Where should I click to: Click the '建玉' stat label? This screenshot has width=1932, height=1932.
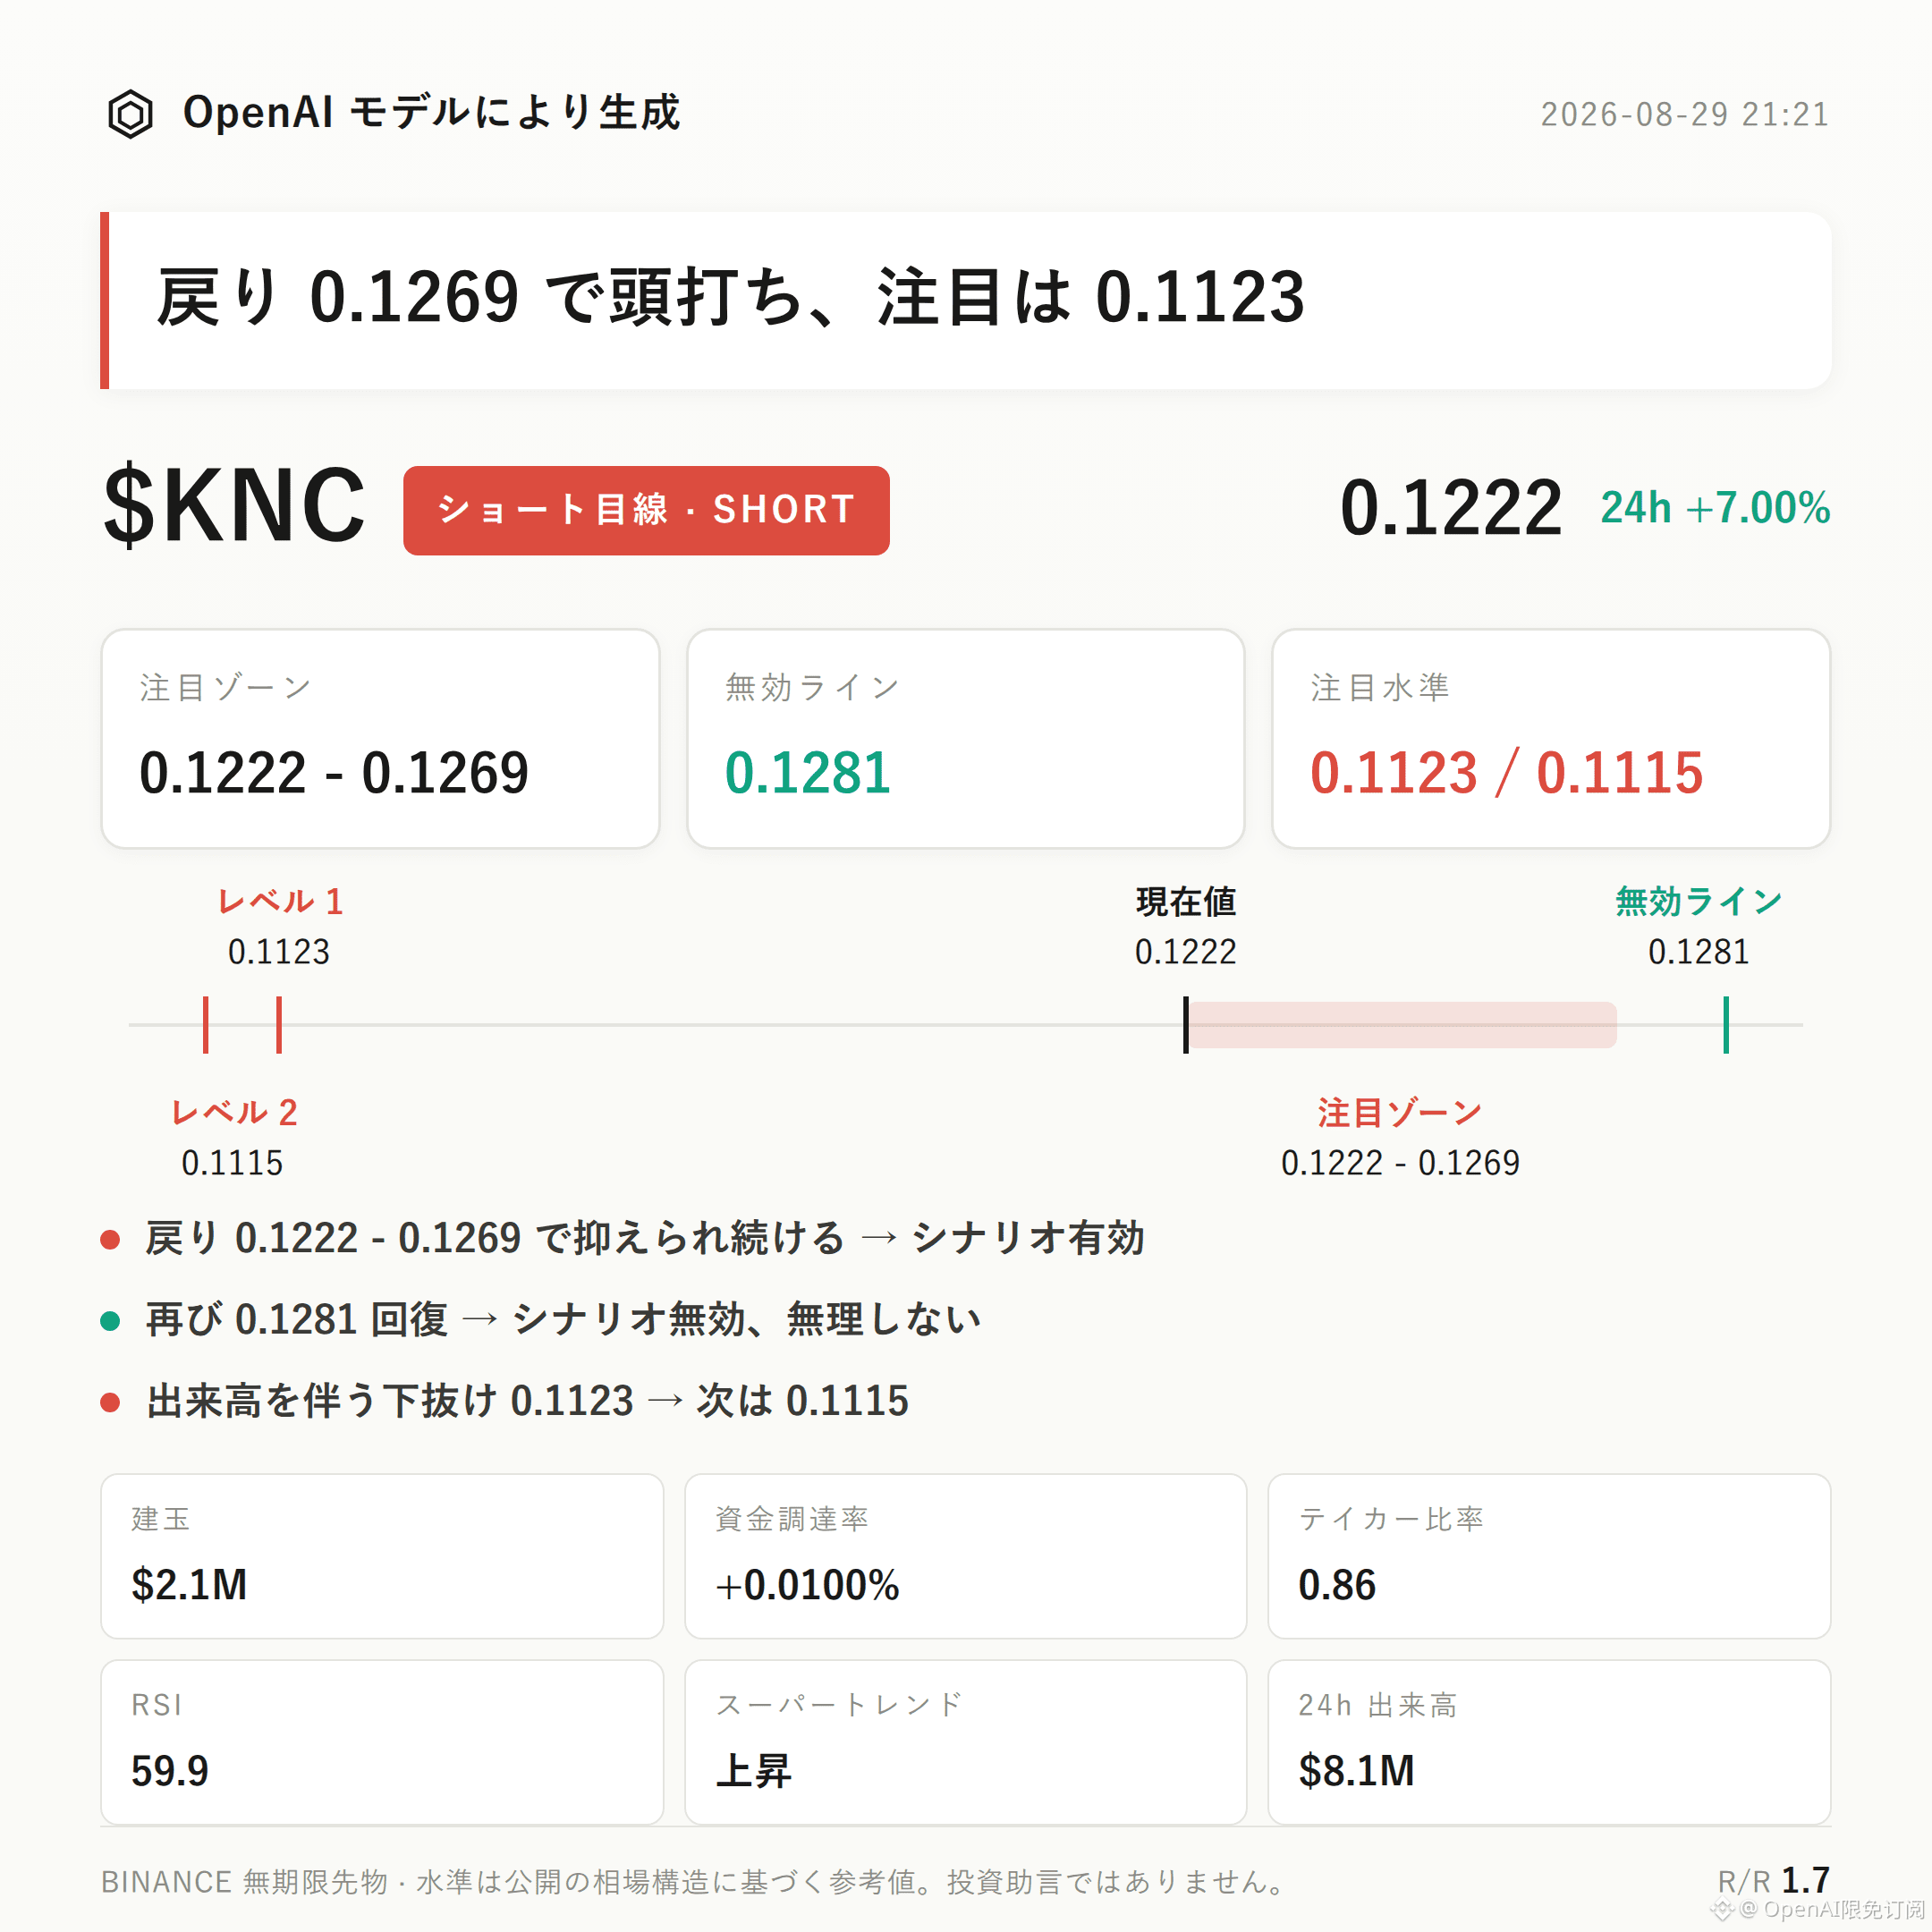161,1518
